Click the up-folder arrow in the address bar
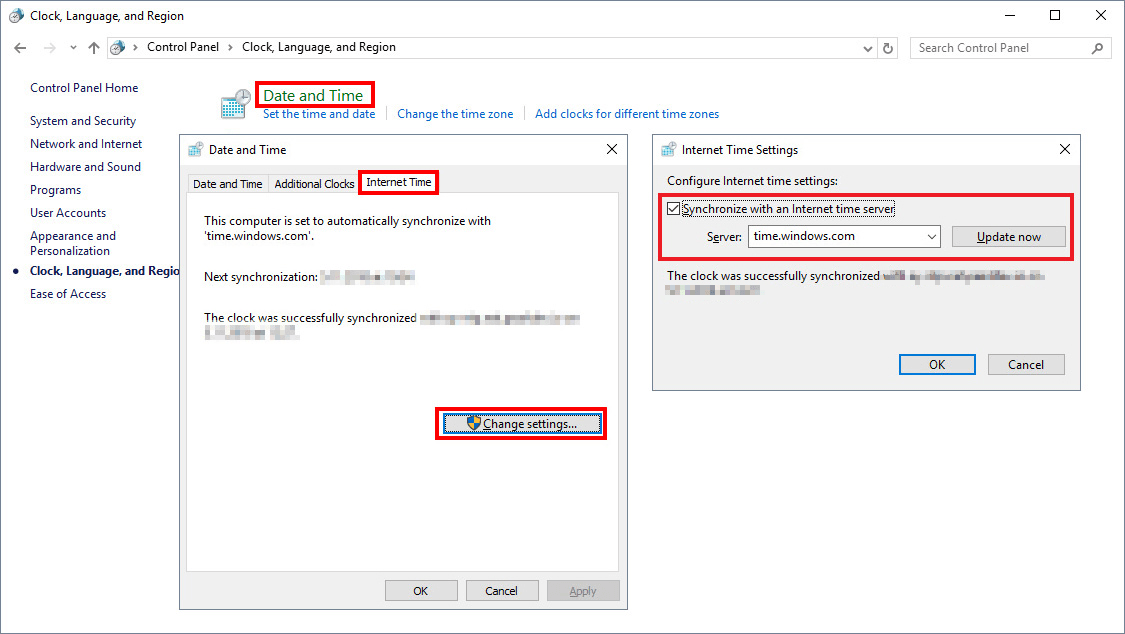This screenshot has width=1125, height=634. point(94,48)
